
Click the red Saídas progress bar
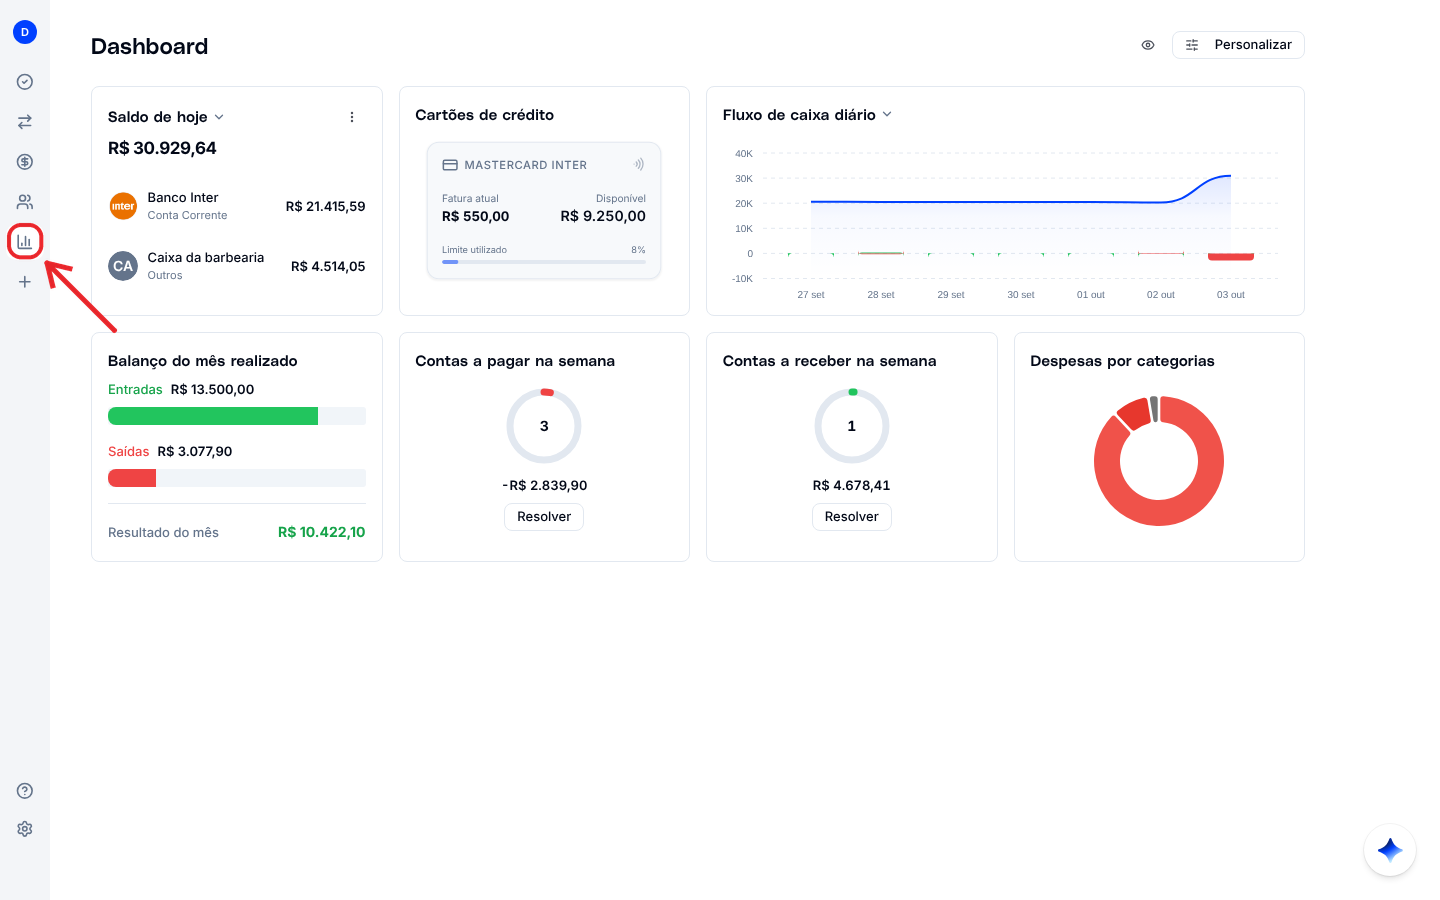click(x=237, y=478)
